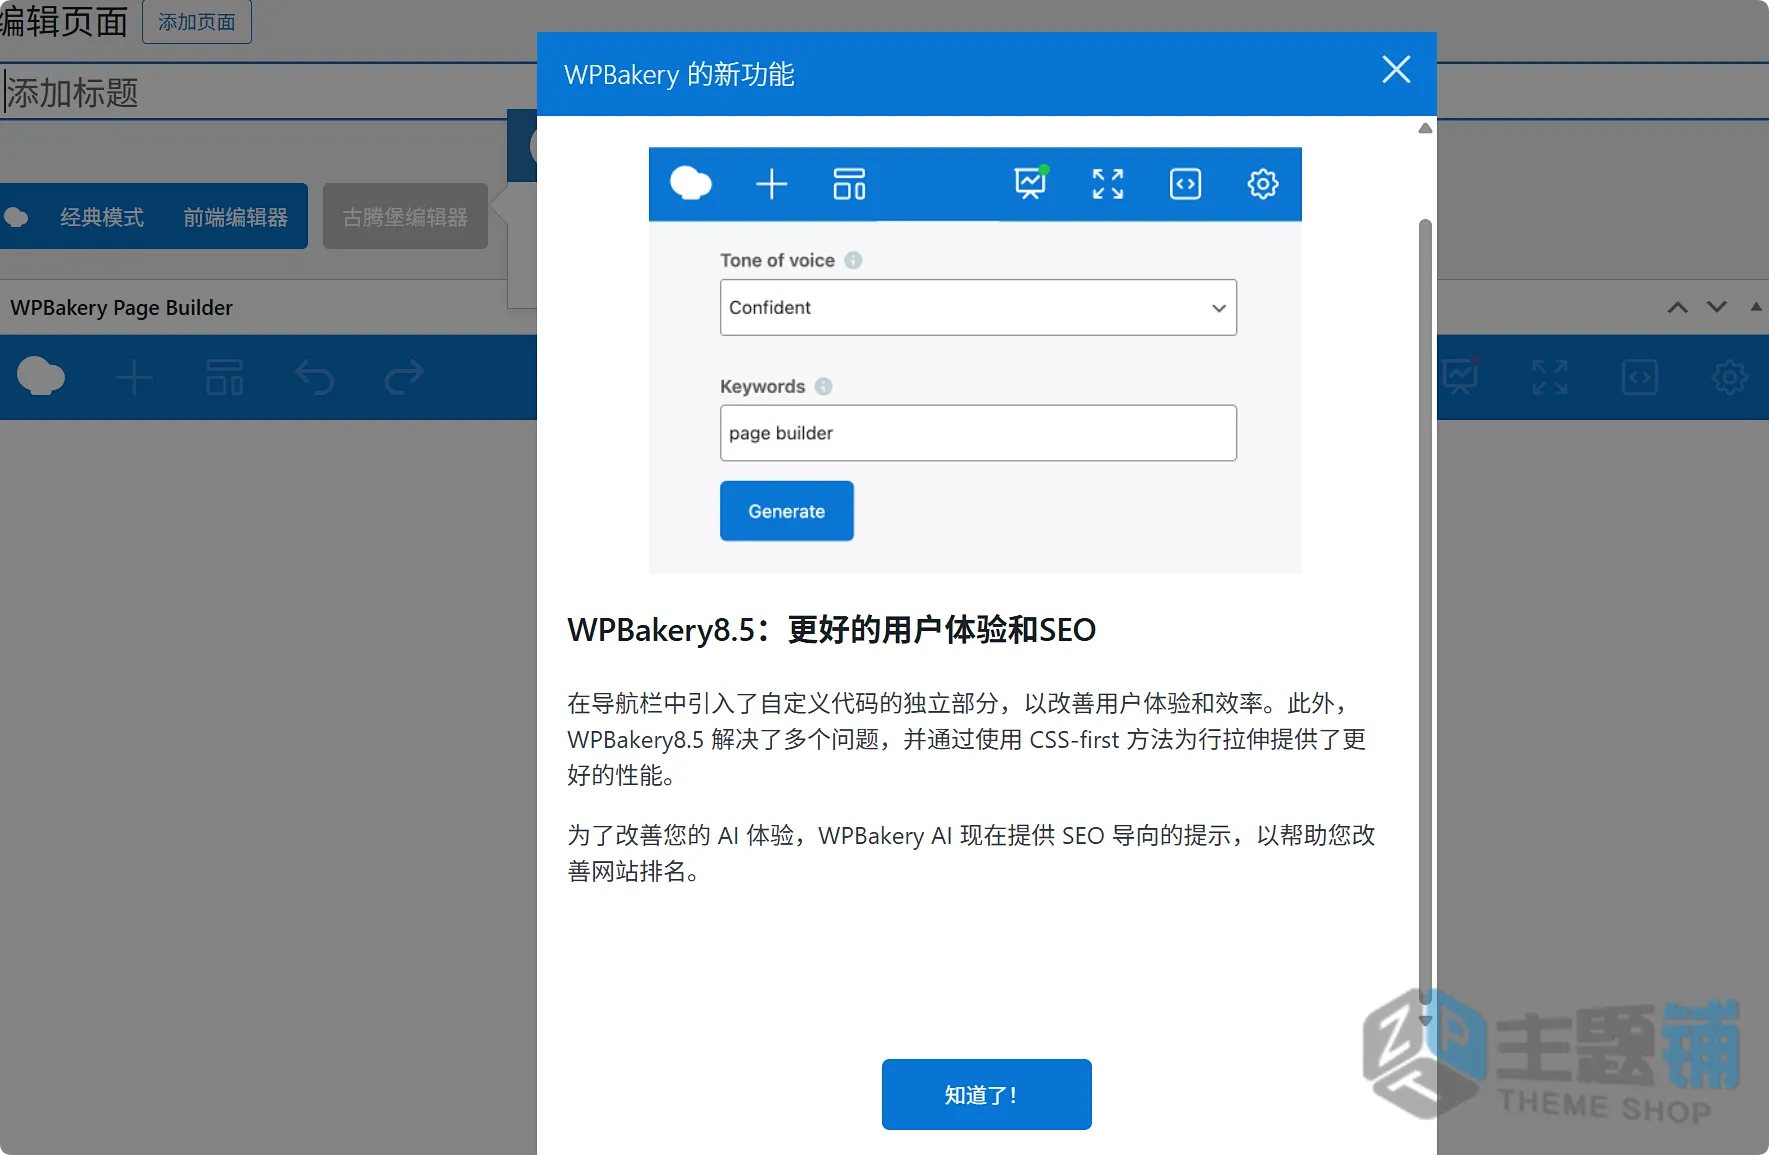Click the WPBakery Page Builder panel title
This screenshot has height=1155, width=1769.
pos(122,307)
